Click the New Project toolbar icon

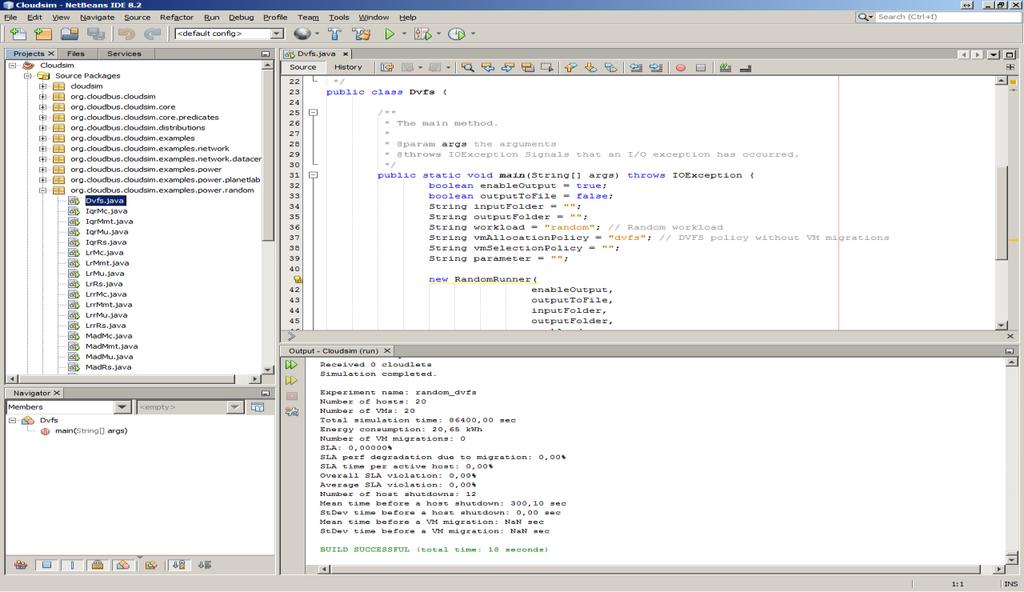tap(43, 33)
